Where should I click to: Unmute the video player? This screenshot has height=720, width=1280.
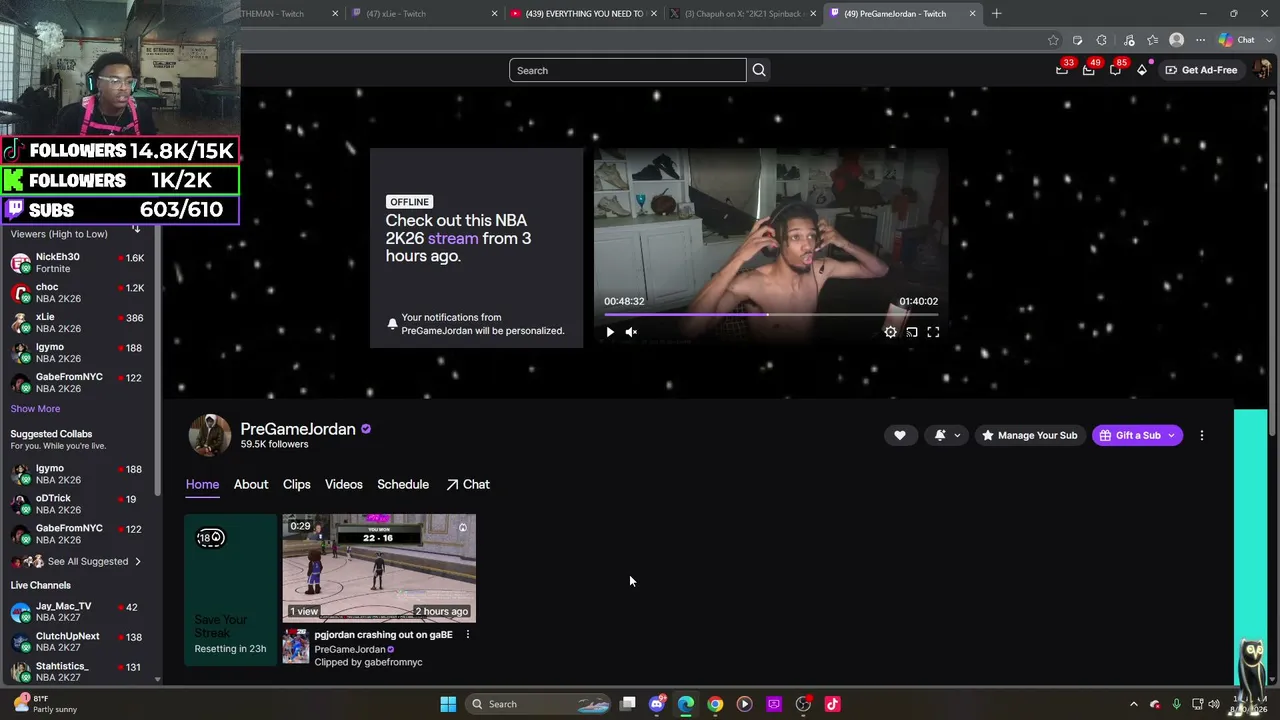click(631, 332)
